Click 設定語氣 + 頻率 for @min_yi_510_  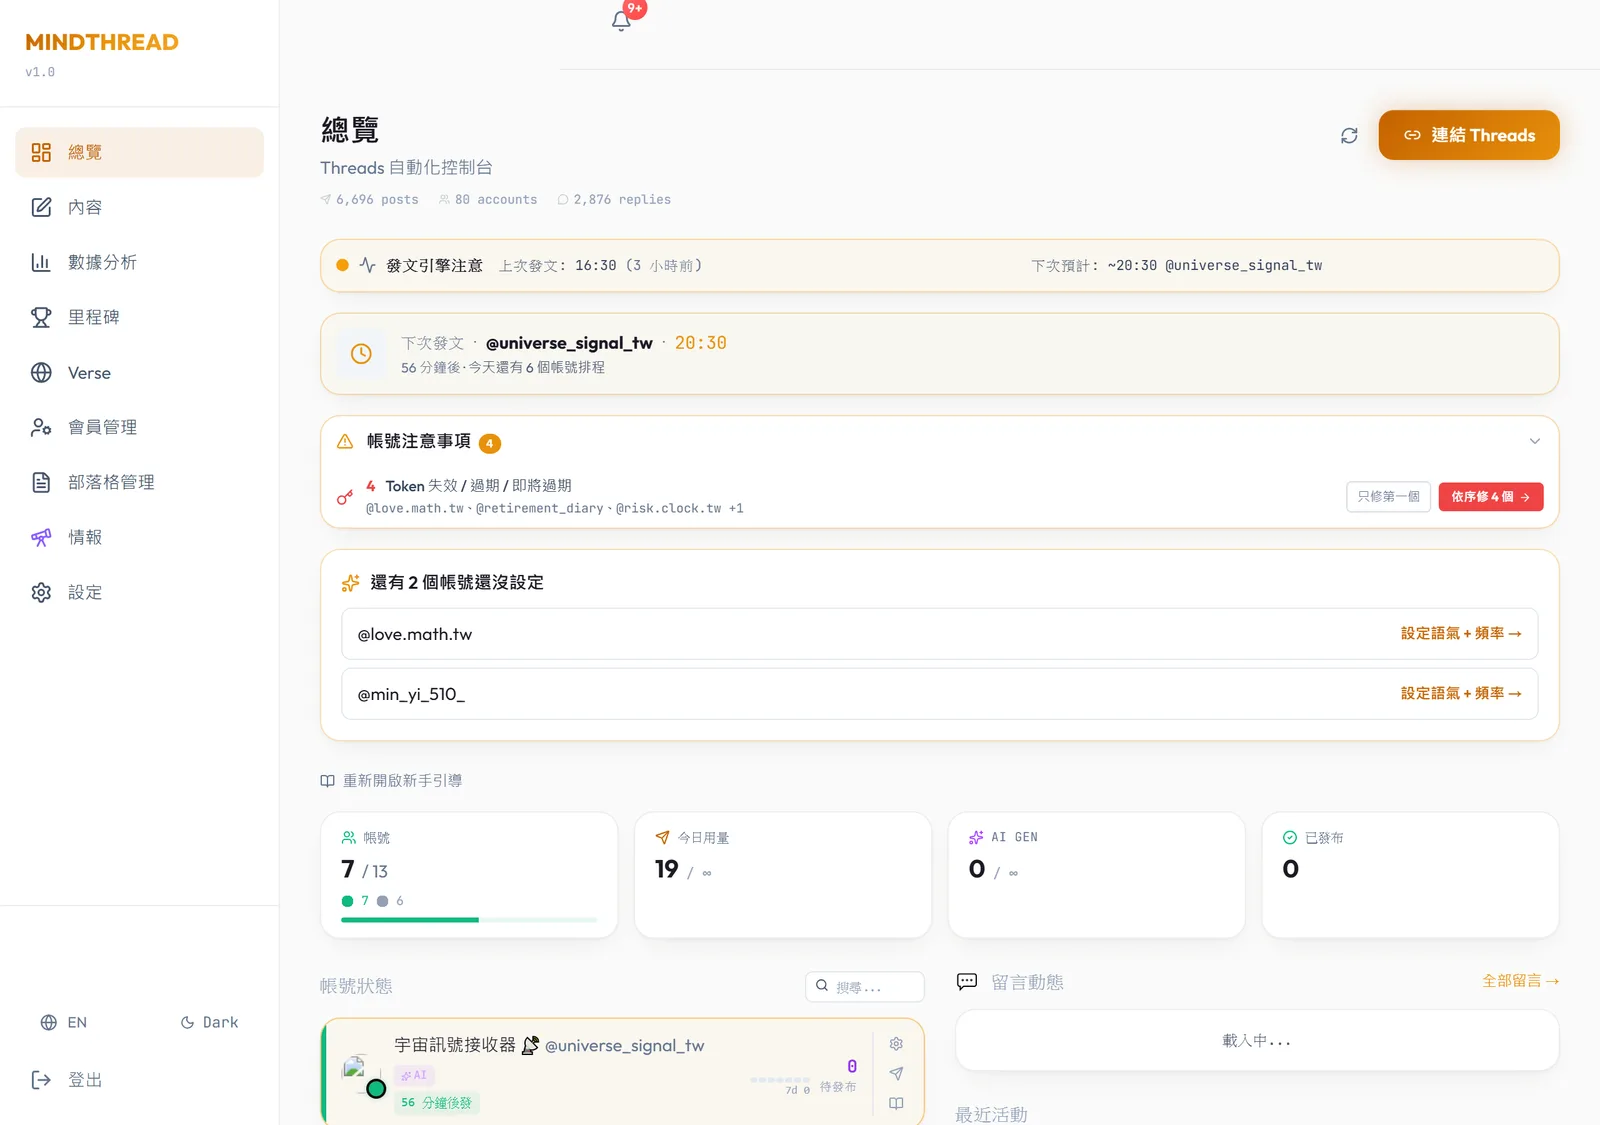1461,693
